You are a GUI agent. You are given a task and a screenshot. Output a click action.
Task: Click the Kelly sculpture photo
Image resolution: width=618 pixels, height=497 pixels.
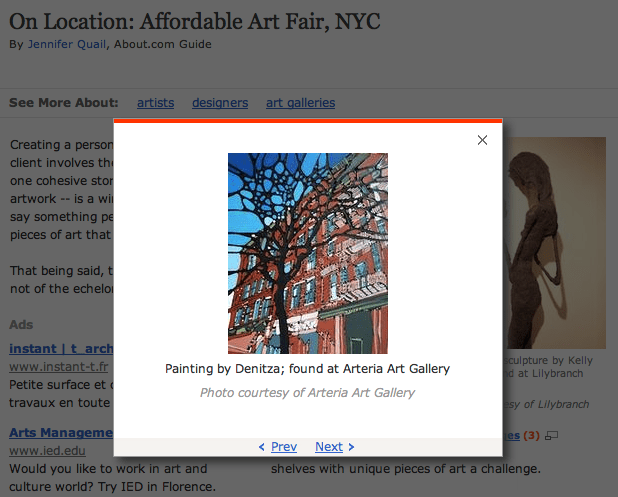point(555,243)
